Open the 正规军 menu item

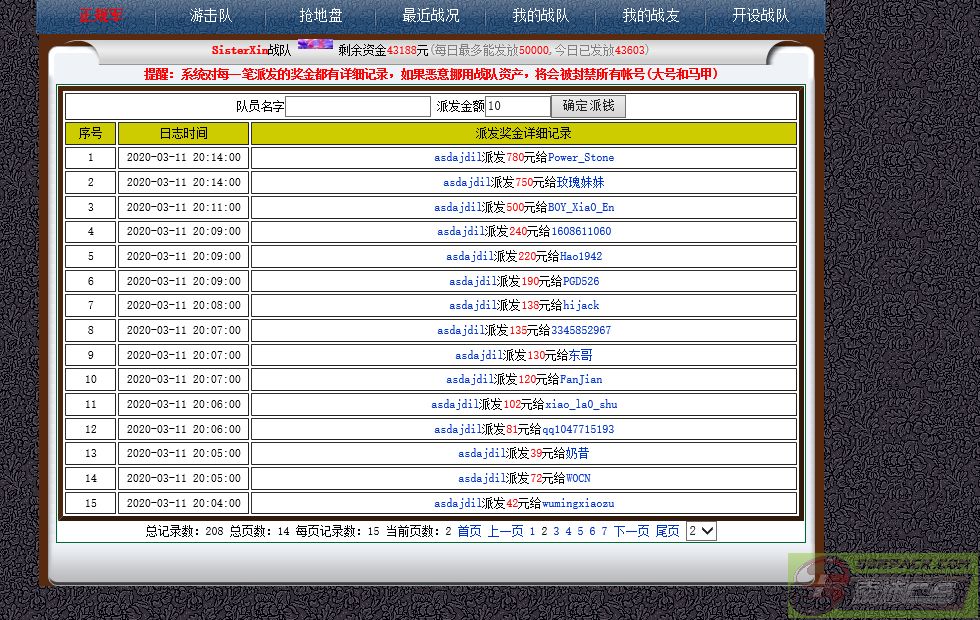pyautogui.click(x=102, y=16)
